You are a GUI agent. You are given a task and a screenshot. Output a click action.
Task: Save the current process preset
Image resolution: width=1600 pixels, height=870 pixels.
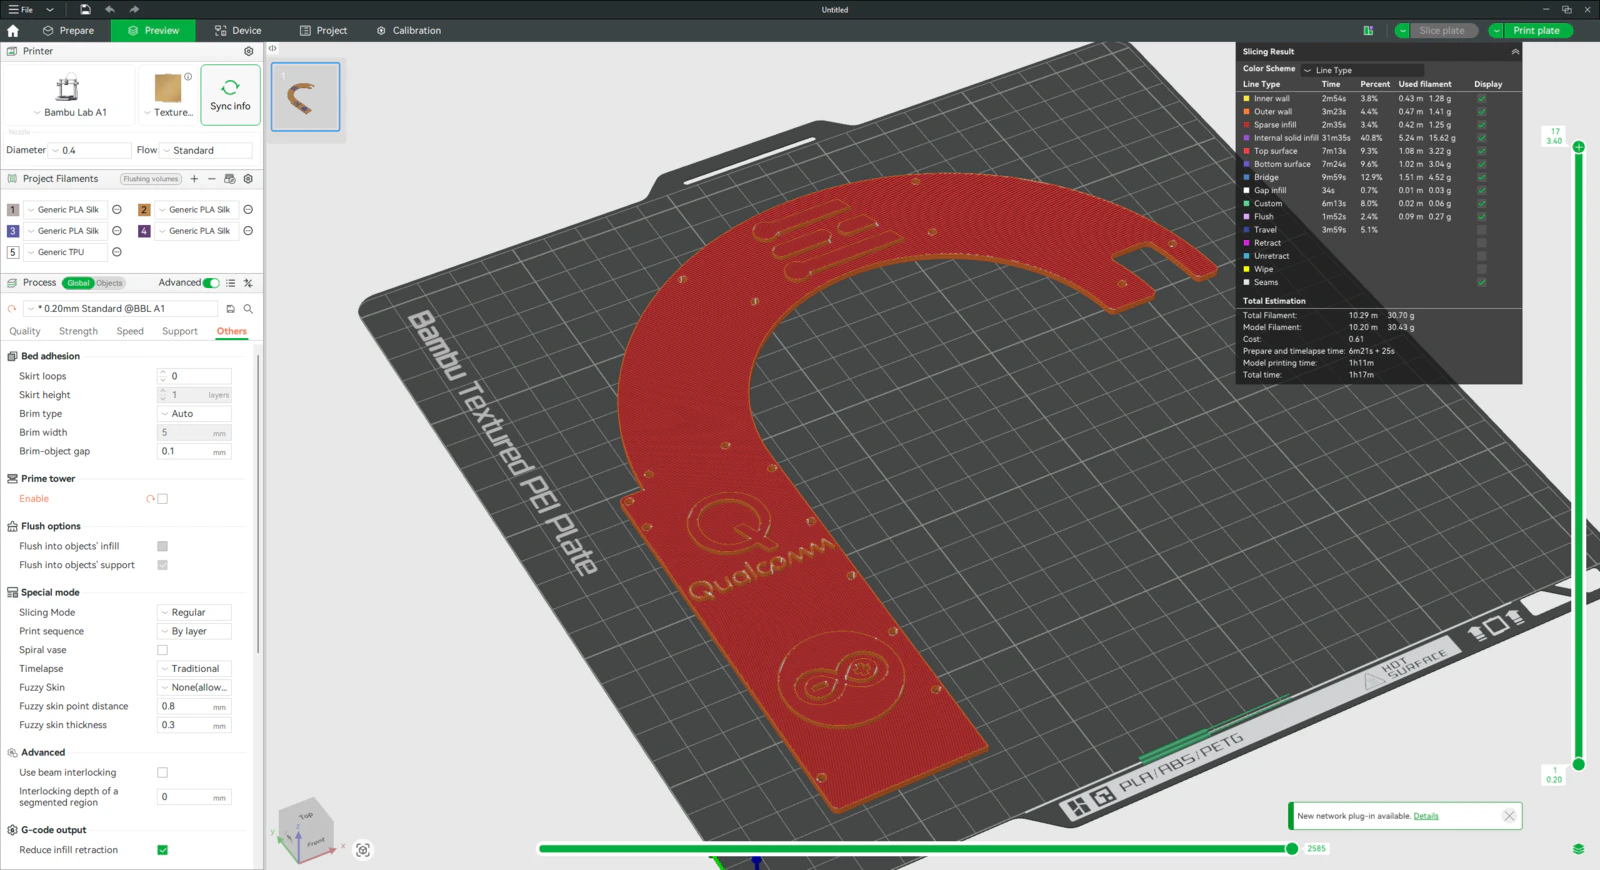[x=231, y=309]
